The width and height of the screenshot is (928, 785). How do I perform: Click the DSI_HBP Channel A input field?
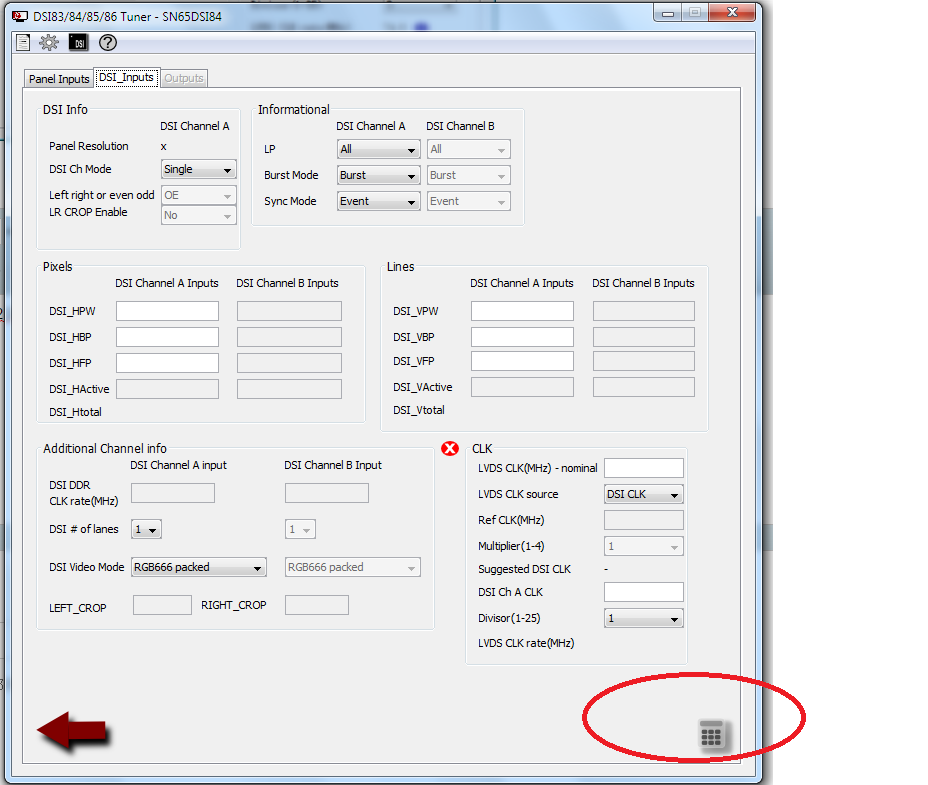[167, 337]
